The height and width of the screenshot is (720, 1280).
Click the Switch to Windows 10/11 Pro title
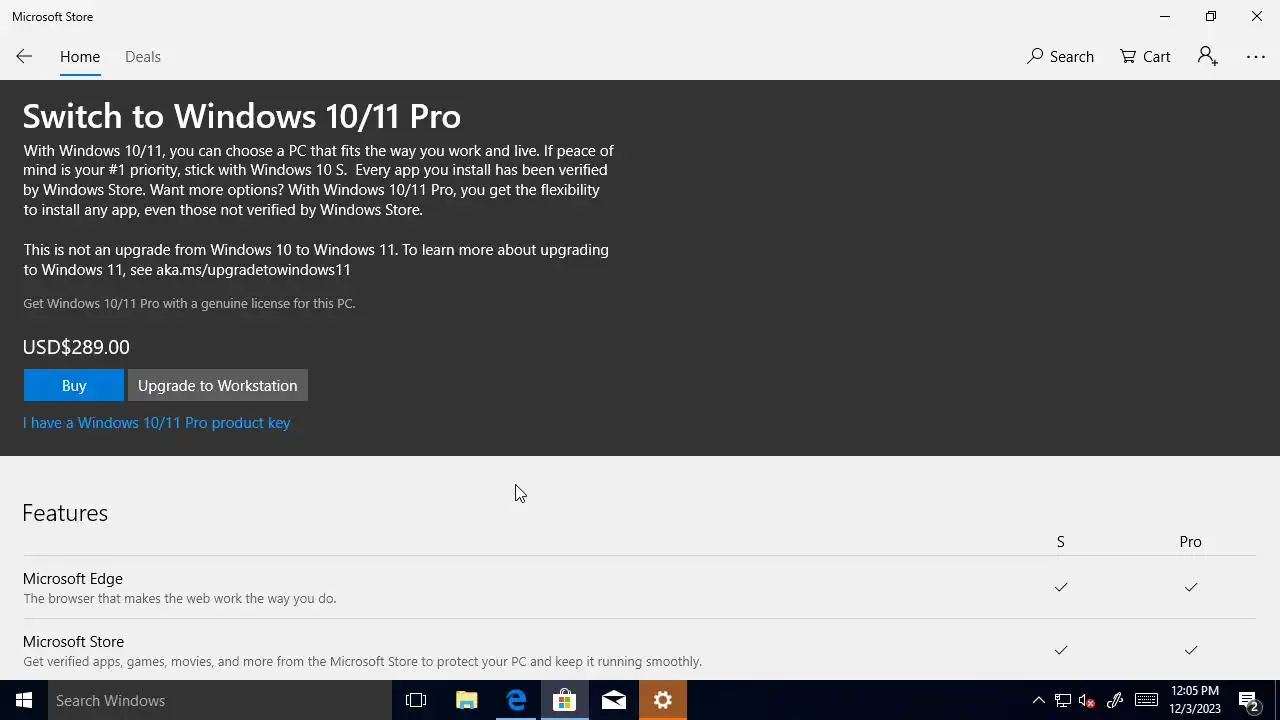click(x=242, y=116)
